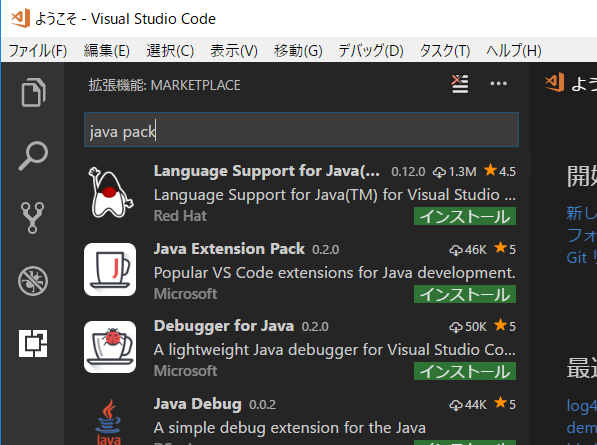This screenshot has width=597, height=445.
Task: Open the Debug view in activity bar
Action: point(33,281)
